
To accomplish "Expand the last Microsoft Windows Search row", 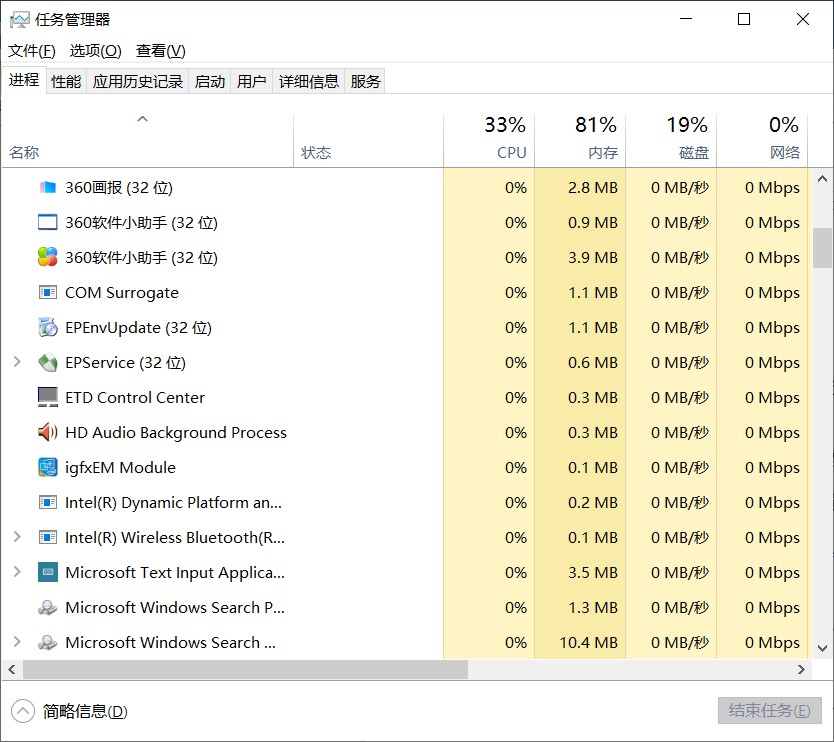I will [17, 642].
